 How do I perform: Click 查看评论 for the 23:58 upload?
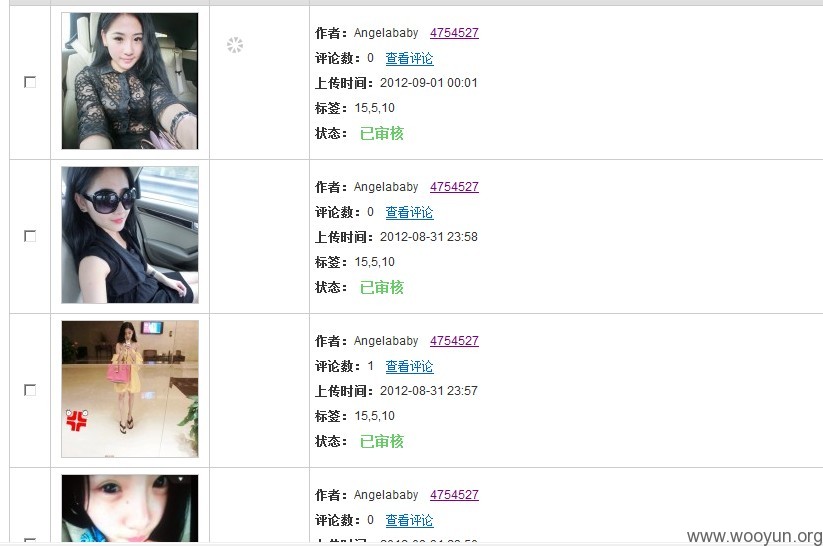tap(409, 212)
